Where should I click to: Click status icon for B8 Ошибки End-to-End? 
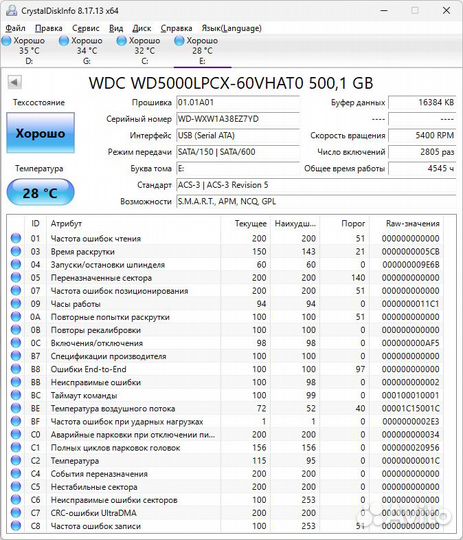(16, 369)
